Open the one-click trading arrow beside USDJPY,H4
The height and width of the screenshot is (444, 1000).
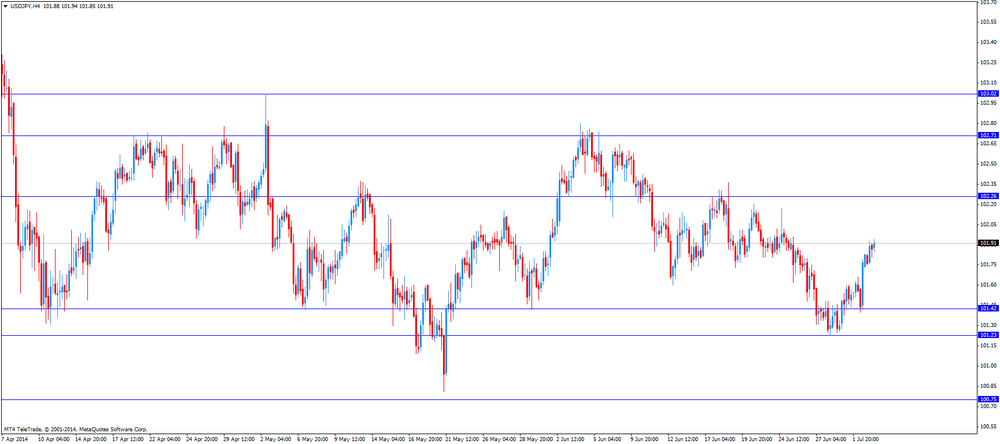(6, 6)
